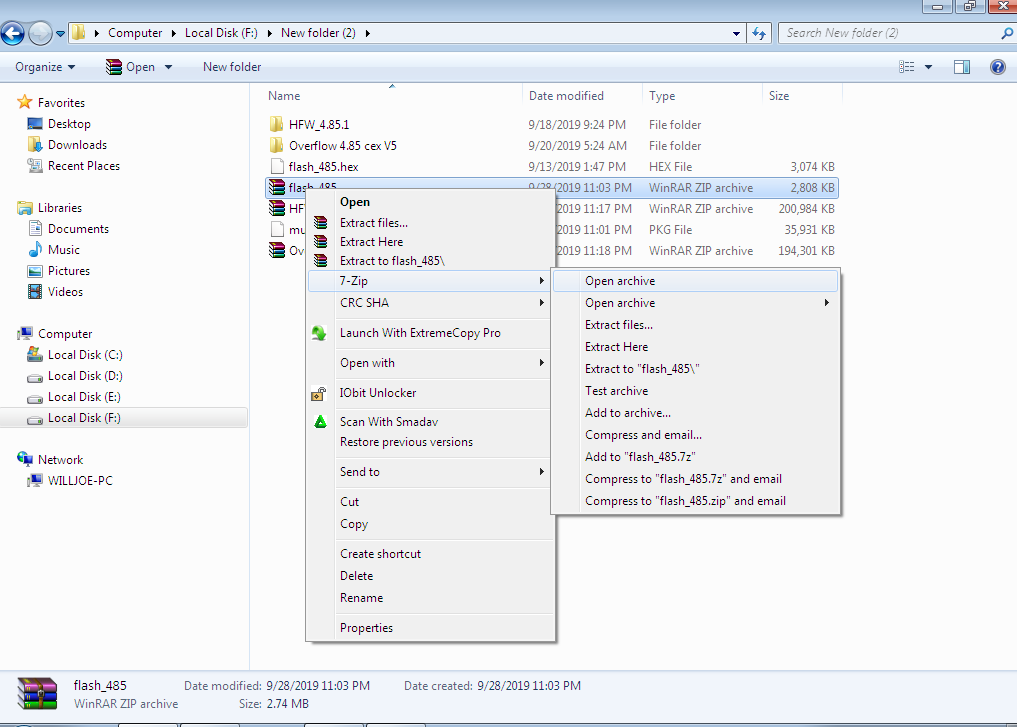The image size is (1017, 727).
Task: Expand the address bar history dropdown
Action: [736, 33]
